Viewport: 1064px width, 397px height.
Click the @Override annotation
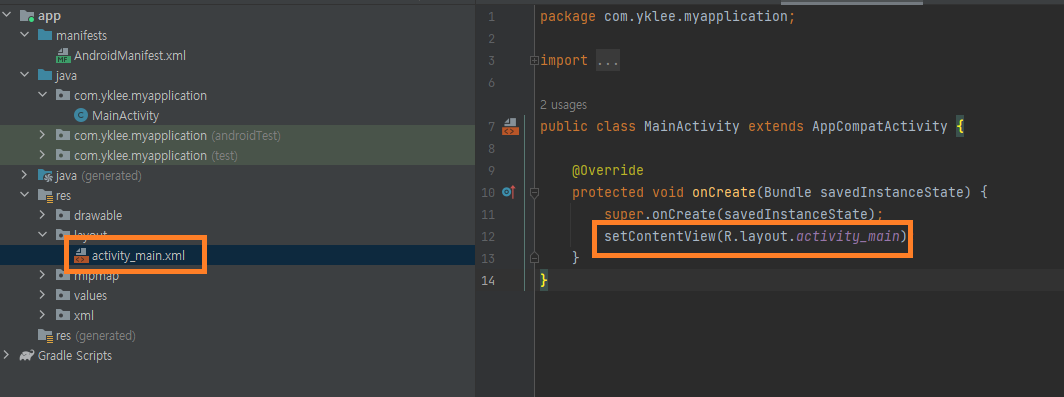click(x=608, y=170)
